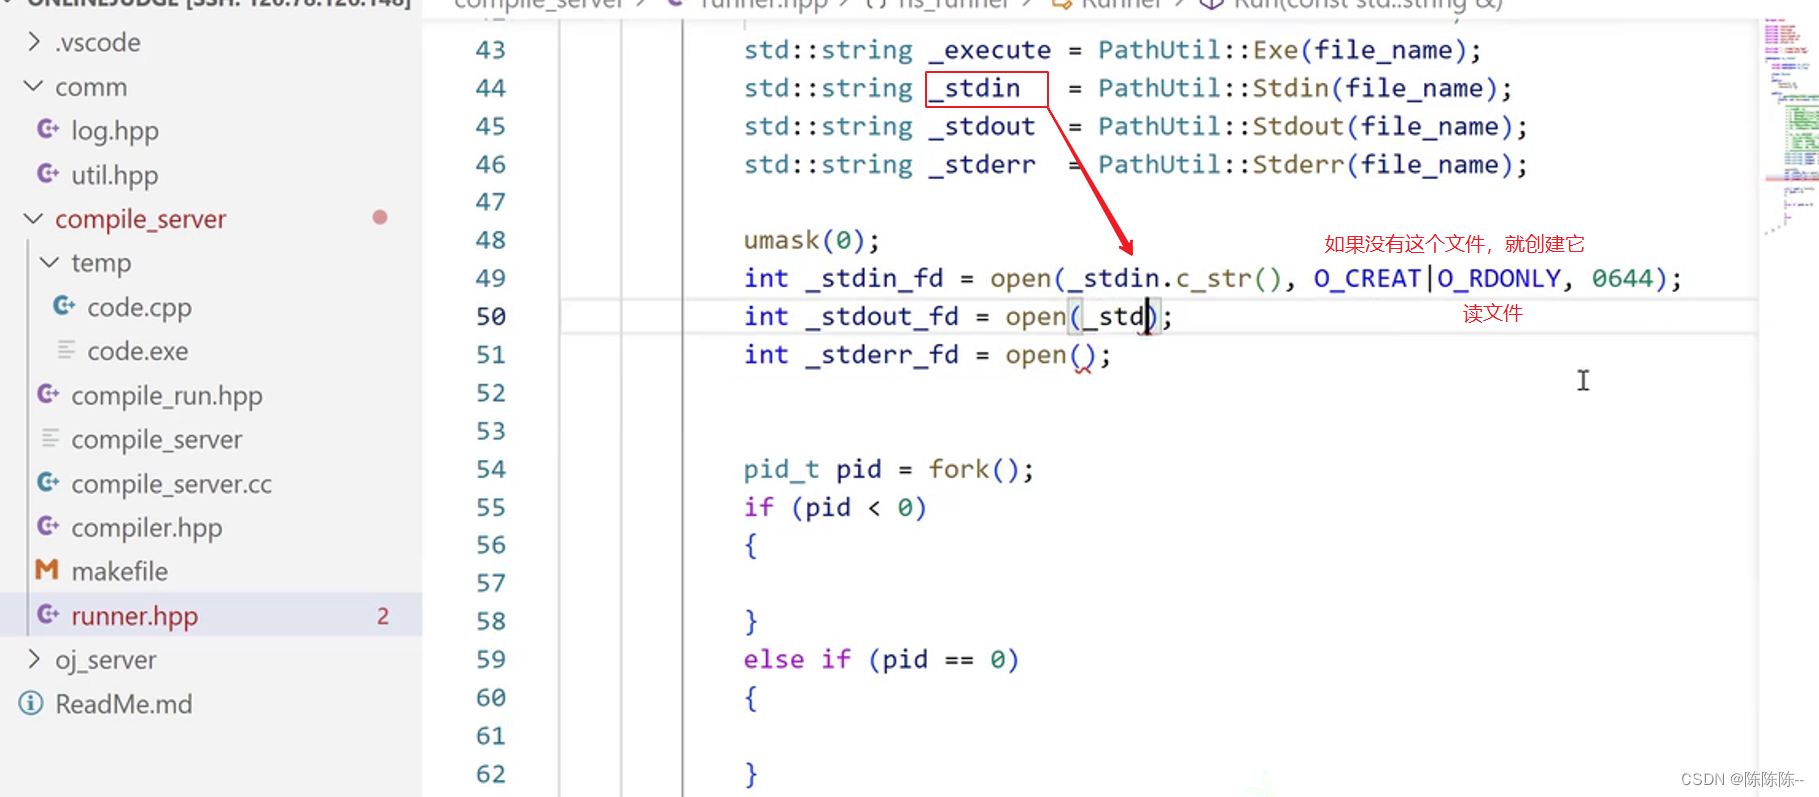
Task: Open compile_server.cc source file
Action: click(x=171, y=484)
